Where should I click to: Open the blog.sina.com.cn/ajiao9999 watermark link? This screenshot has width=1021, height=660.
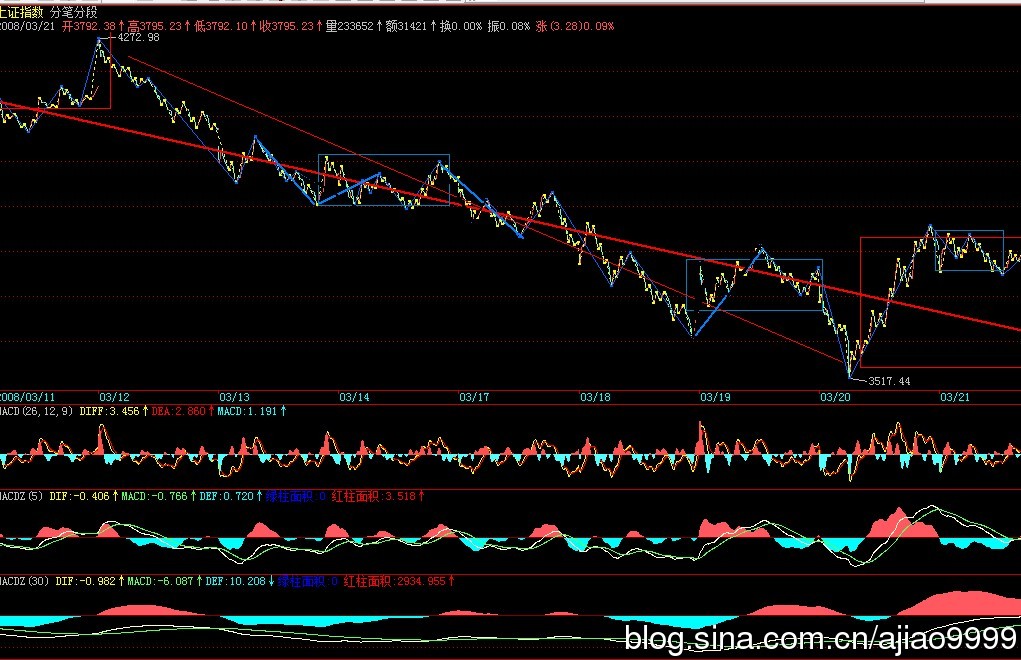tap(820, 637)
